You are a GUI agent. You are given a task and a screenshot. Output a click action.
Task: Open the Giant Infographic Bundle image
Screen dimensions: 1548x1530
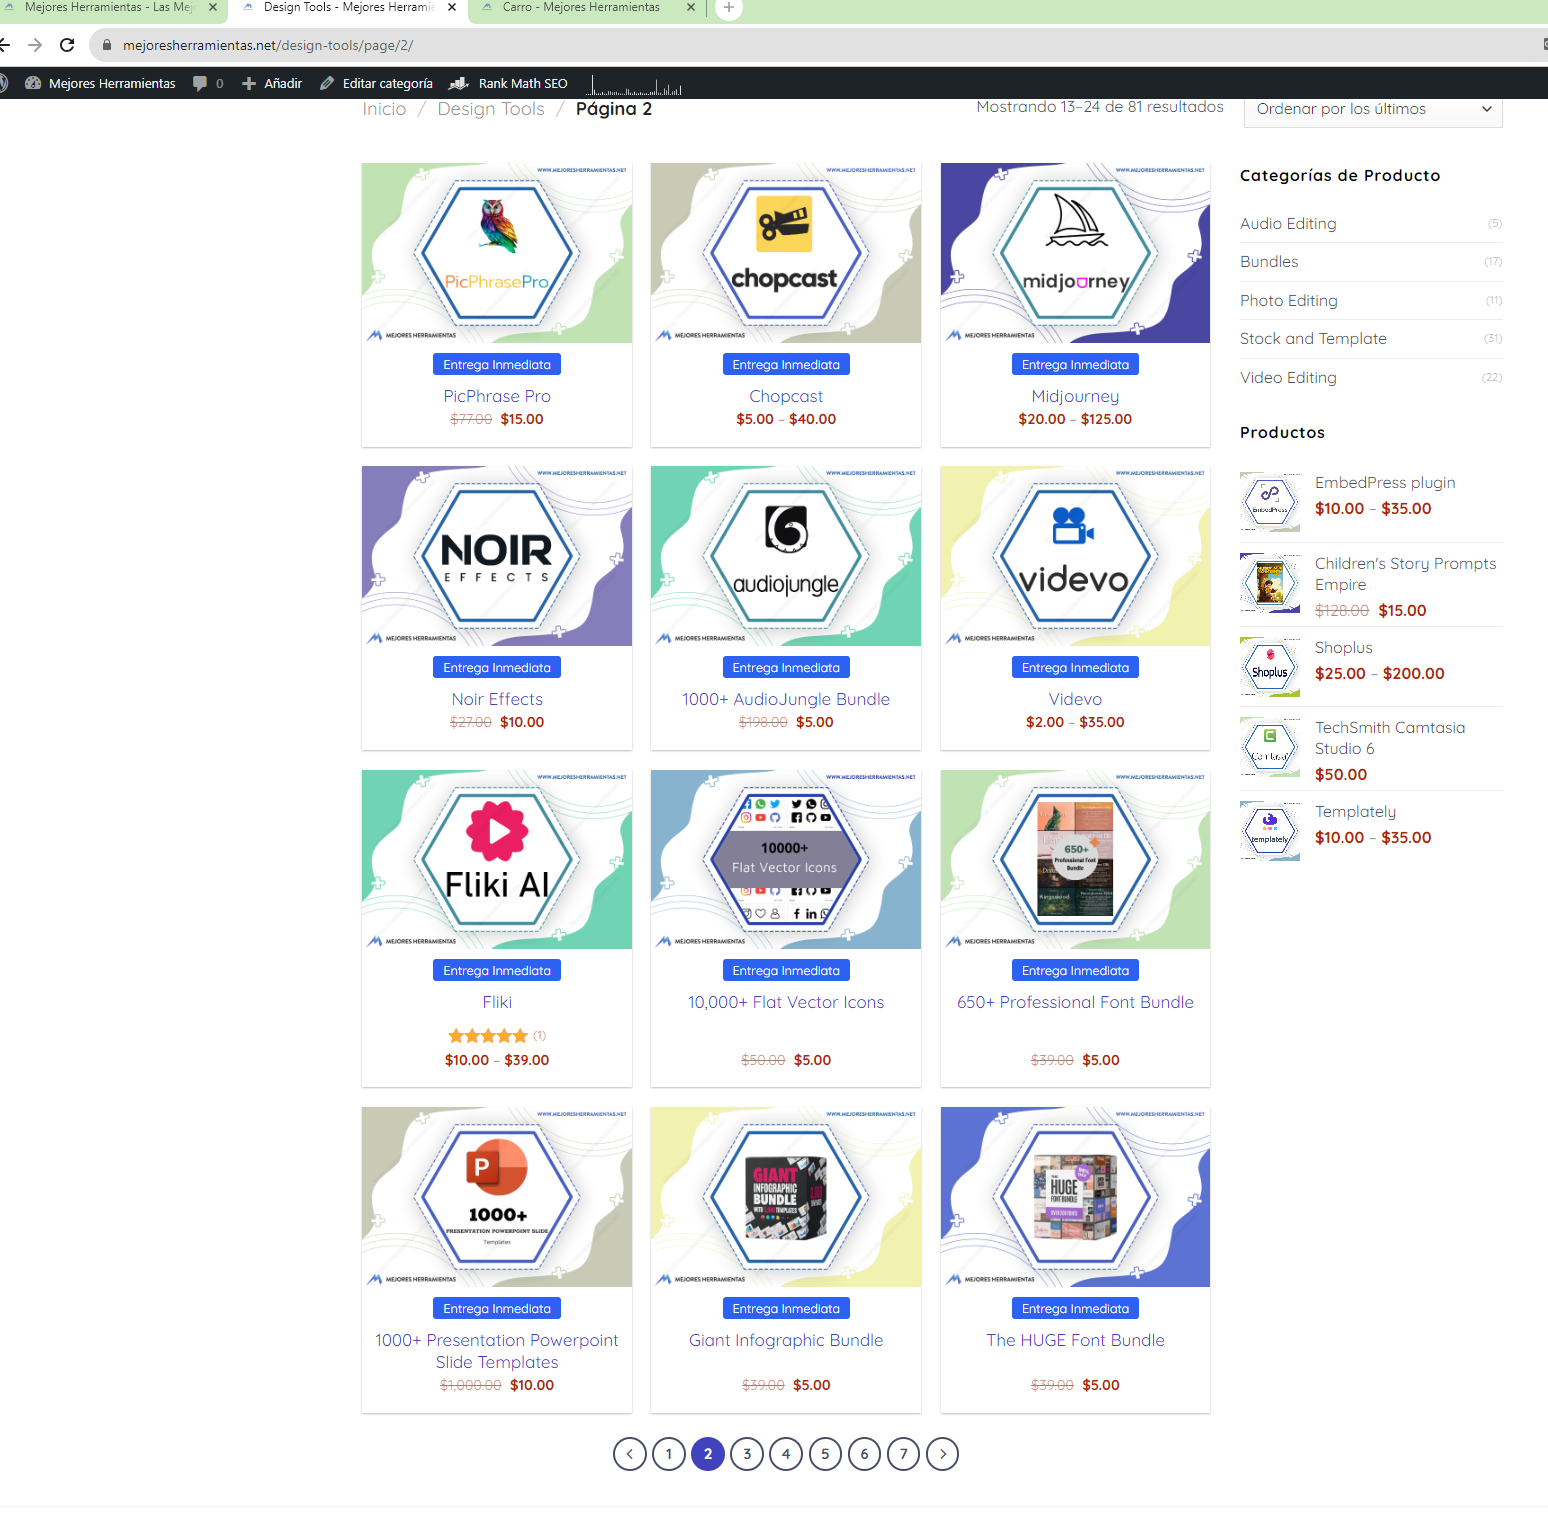[786, 1197]
